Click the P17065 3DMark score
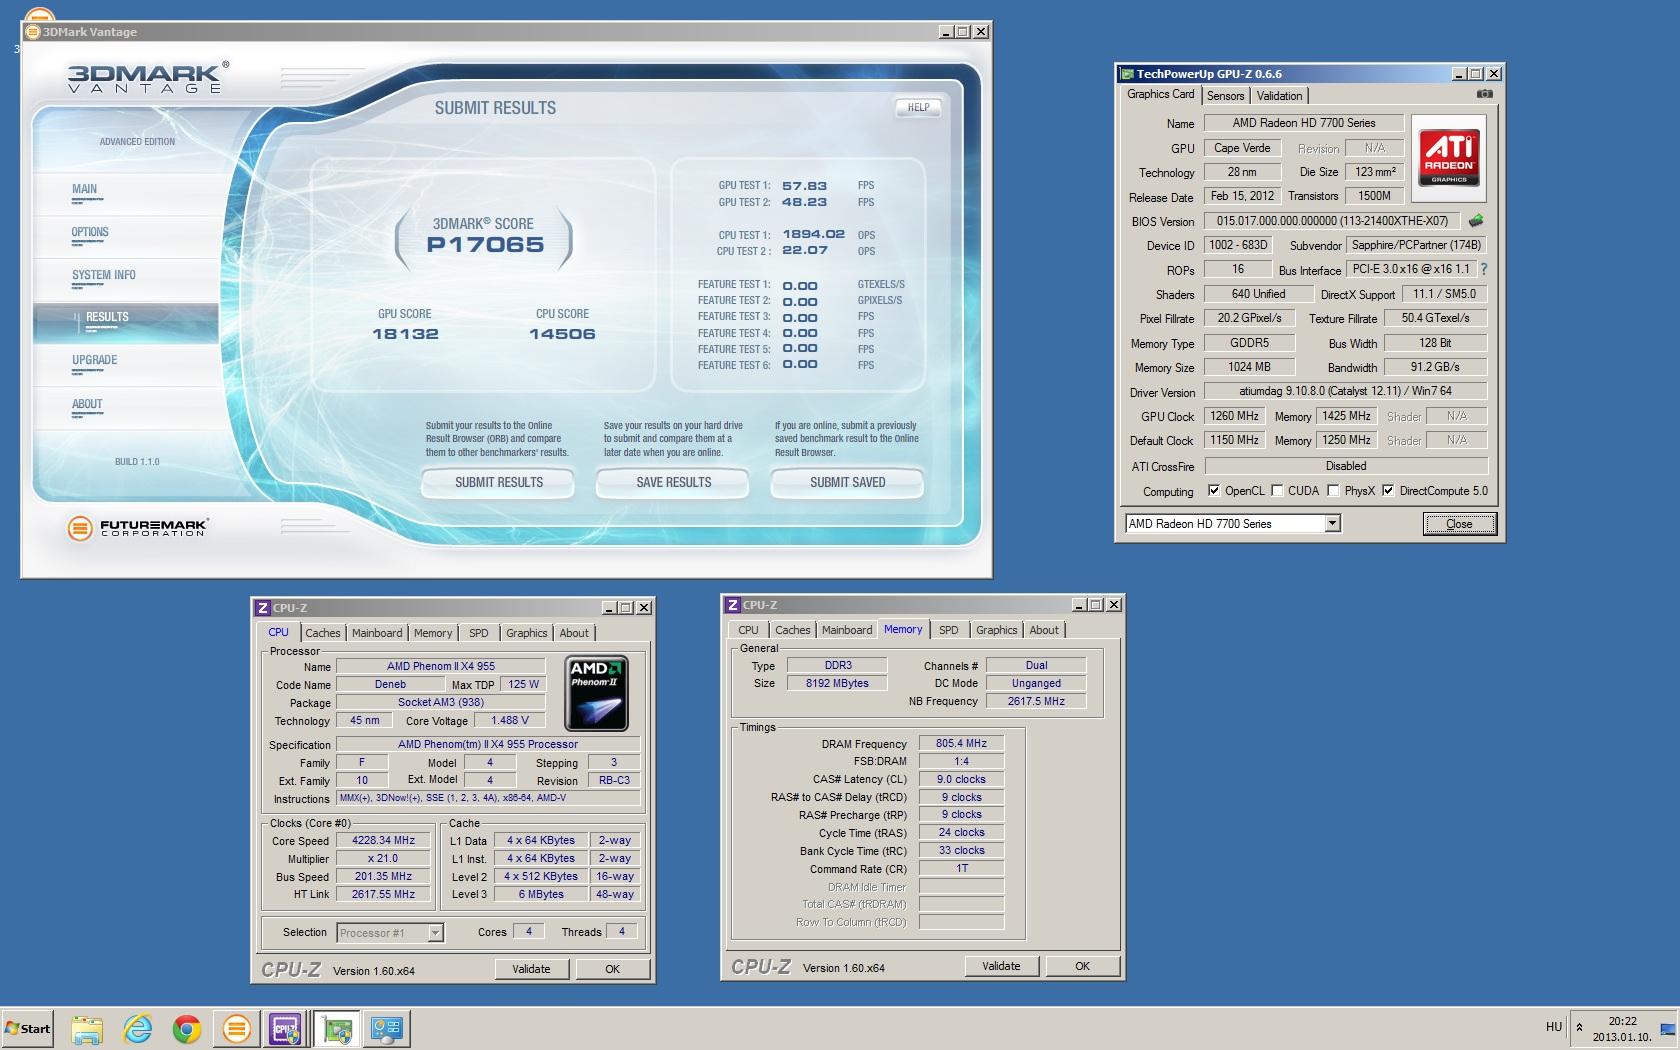1680x1050 pixels. pyautogui.click(x=485, y=245)
